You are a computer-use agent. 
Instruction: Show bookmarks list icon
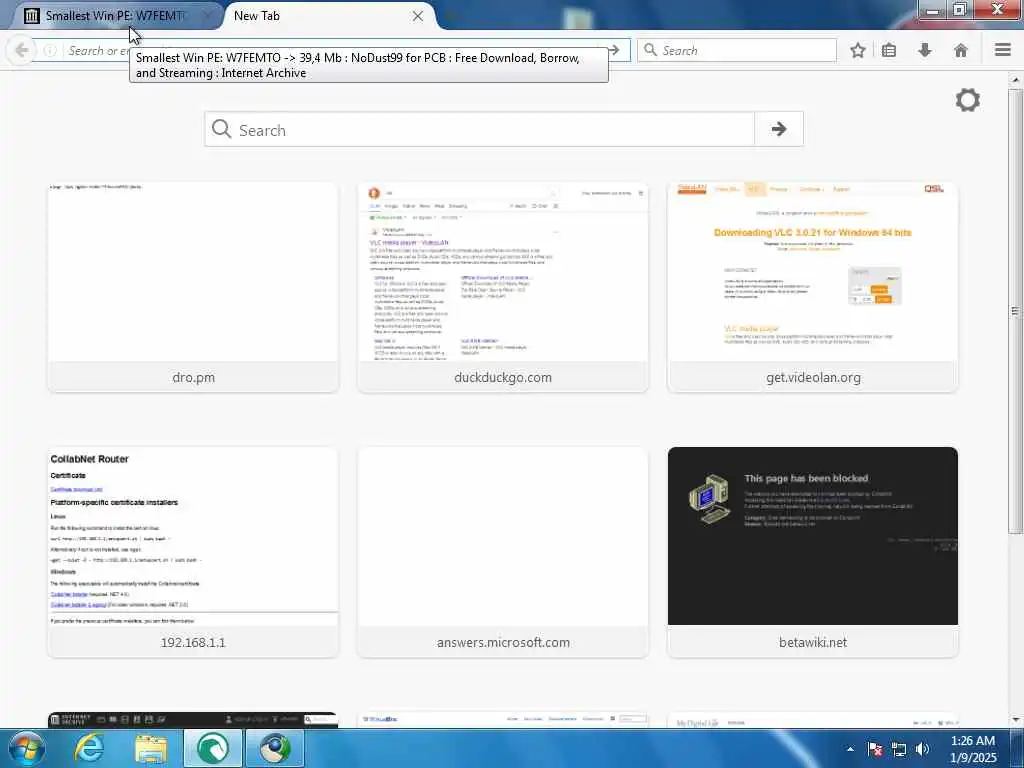(889, 50)
